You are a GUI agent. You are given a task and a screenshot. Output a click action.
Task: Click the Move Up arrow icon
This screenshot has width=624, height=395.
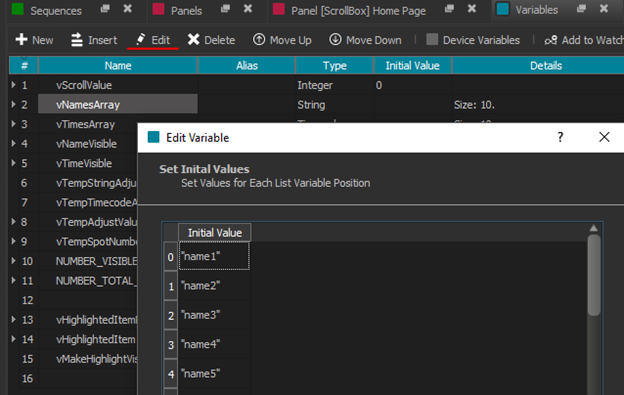pos(259,39)
